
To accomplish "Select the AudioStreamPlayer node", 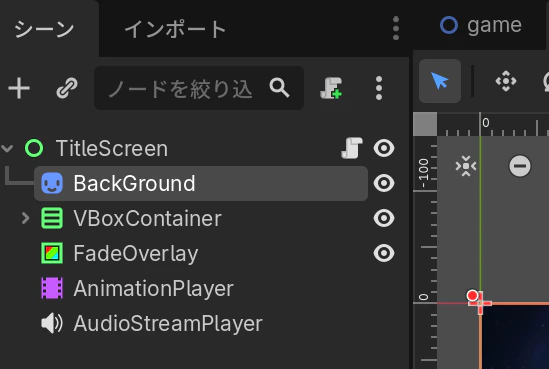I will [x=168, y=323].
